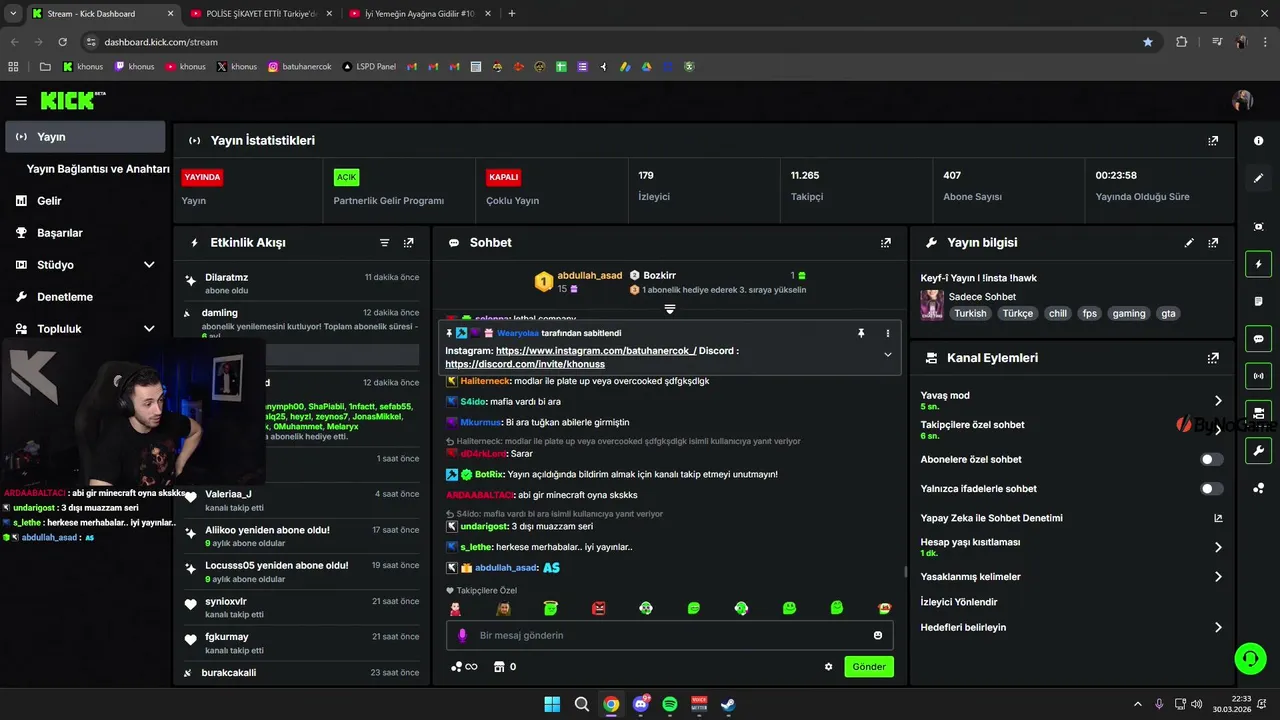1280x720 pixels.
Task: Click the gaming stream tag
Action: click(1129, 313)
